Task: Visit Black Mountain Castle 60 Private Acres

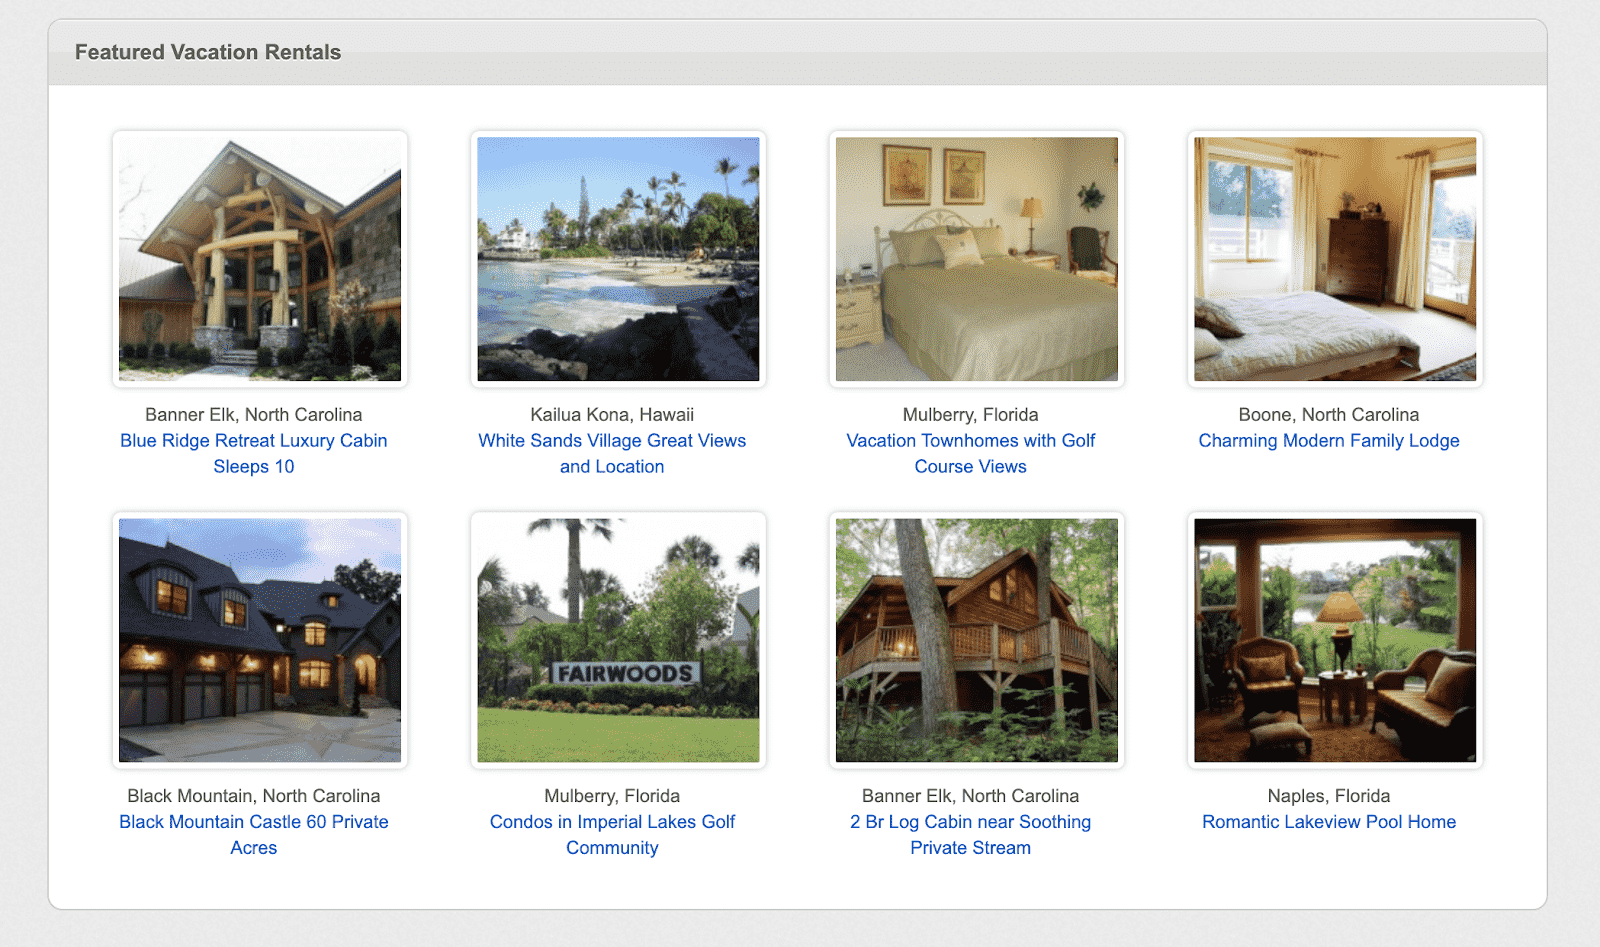Action: (254, 834)
